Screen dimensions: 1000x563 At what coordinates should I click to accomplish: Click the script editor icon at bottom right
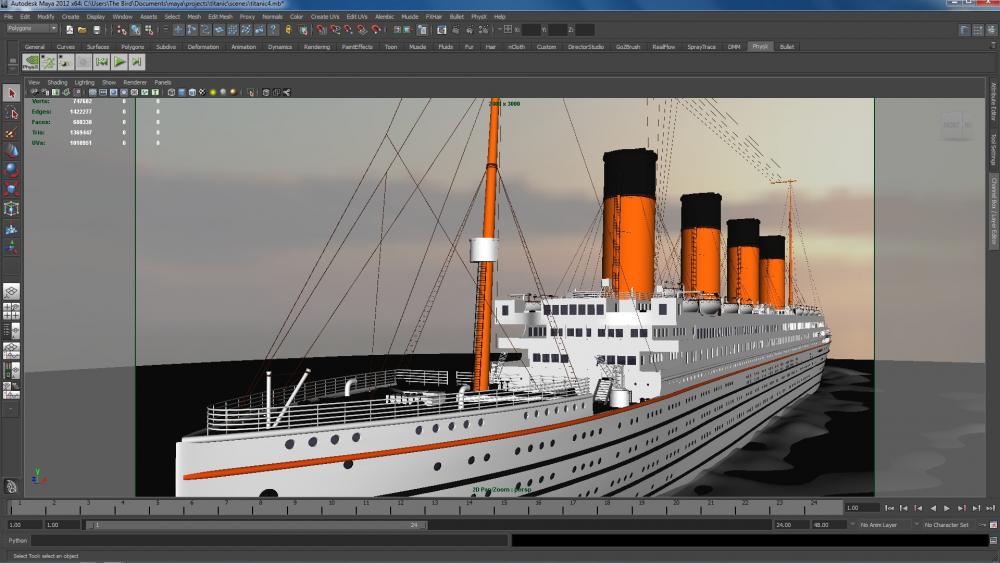pyautogui.click(x=991, y=540)
